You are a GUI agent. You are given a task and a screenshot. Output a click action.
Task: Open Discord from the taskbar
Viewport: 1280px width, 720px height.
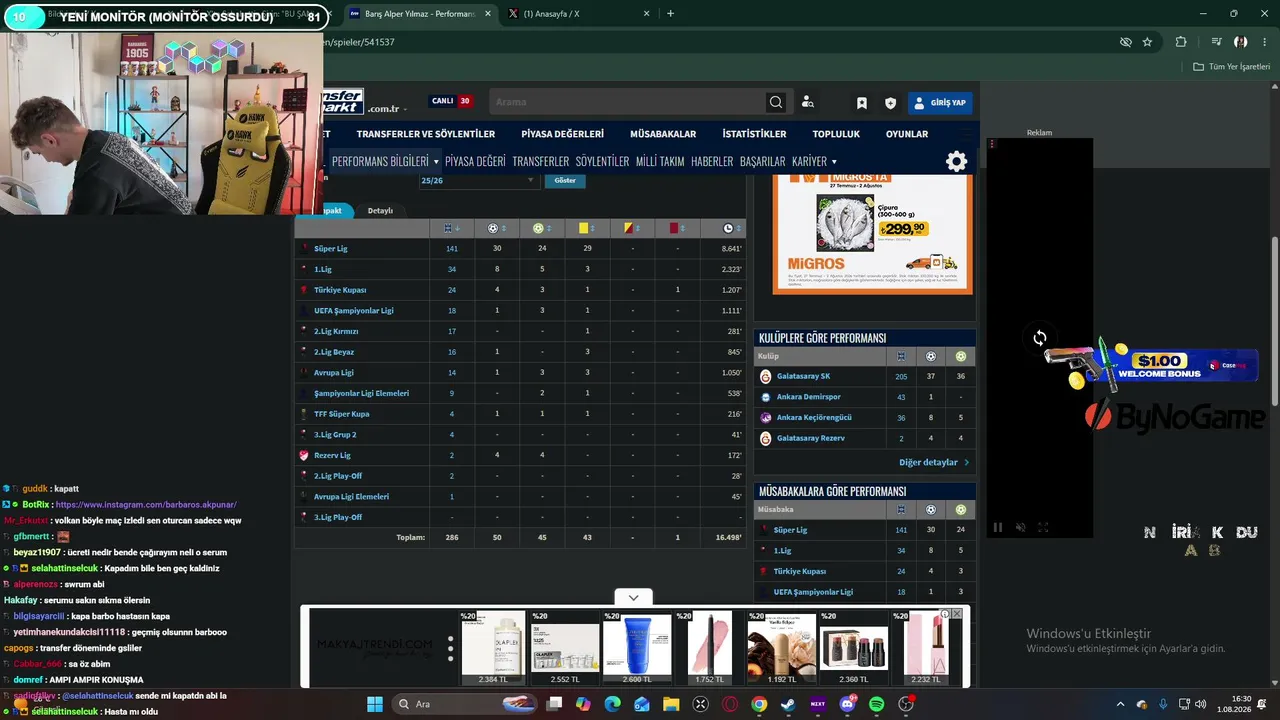pyautogui.click(x=848, y=704)
